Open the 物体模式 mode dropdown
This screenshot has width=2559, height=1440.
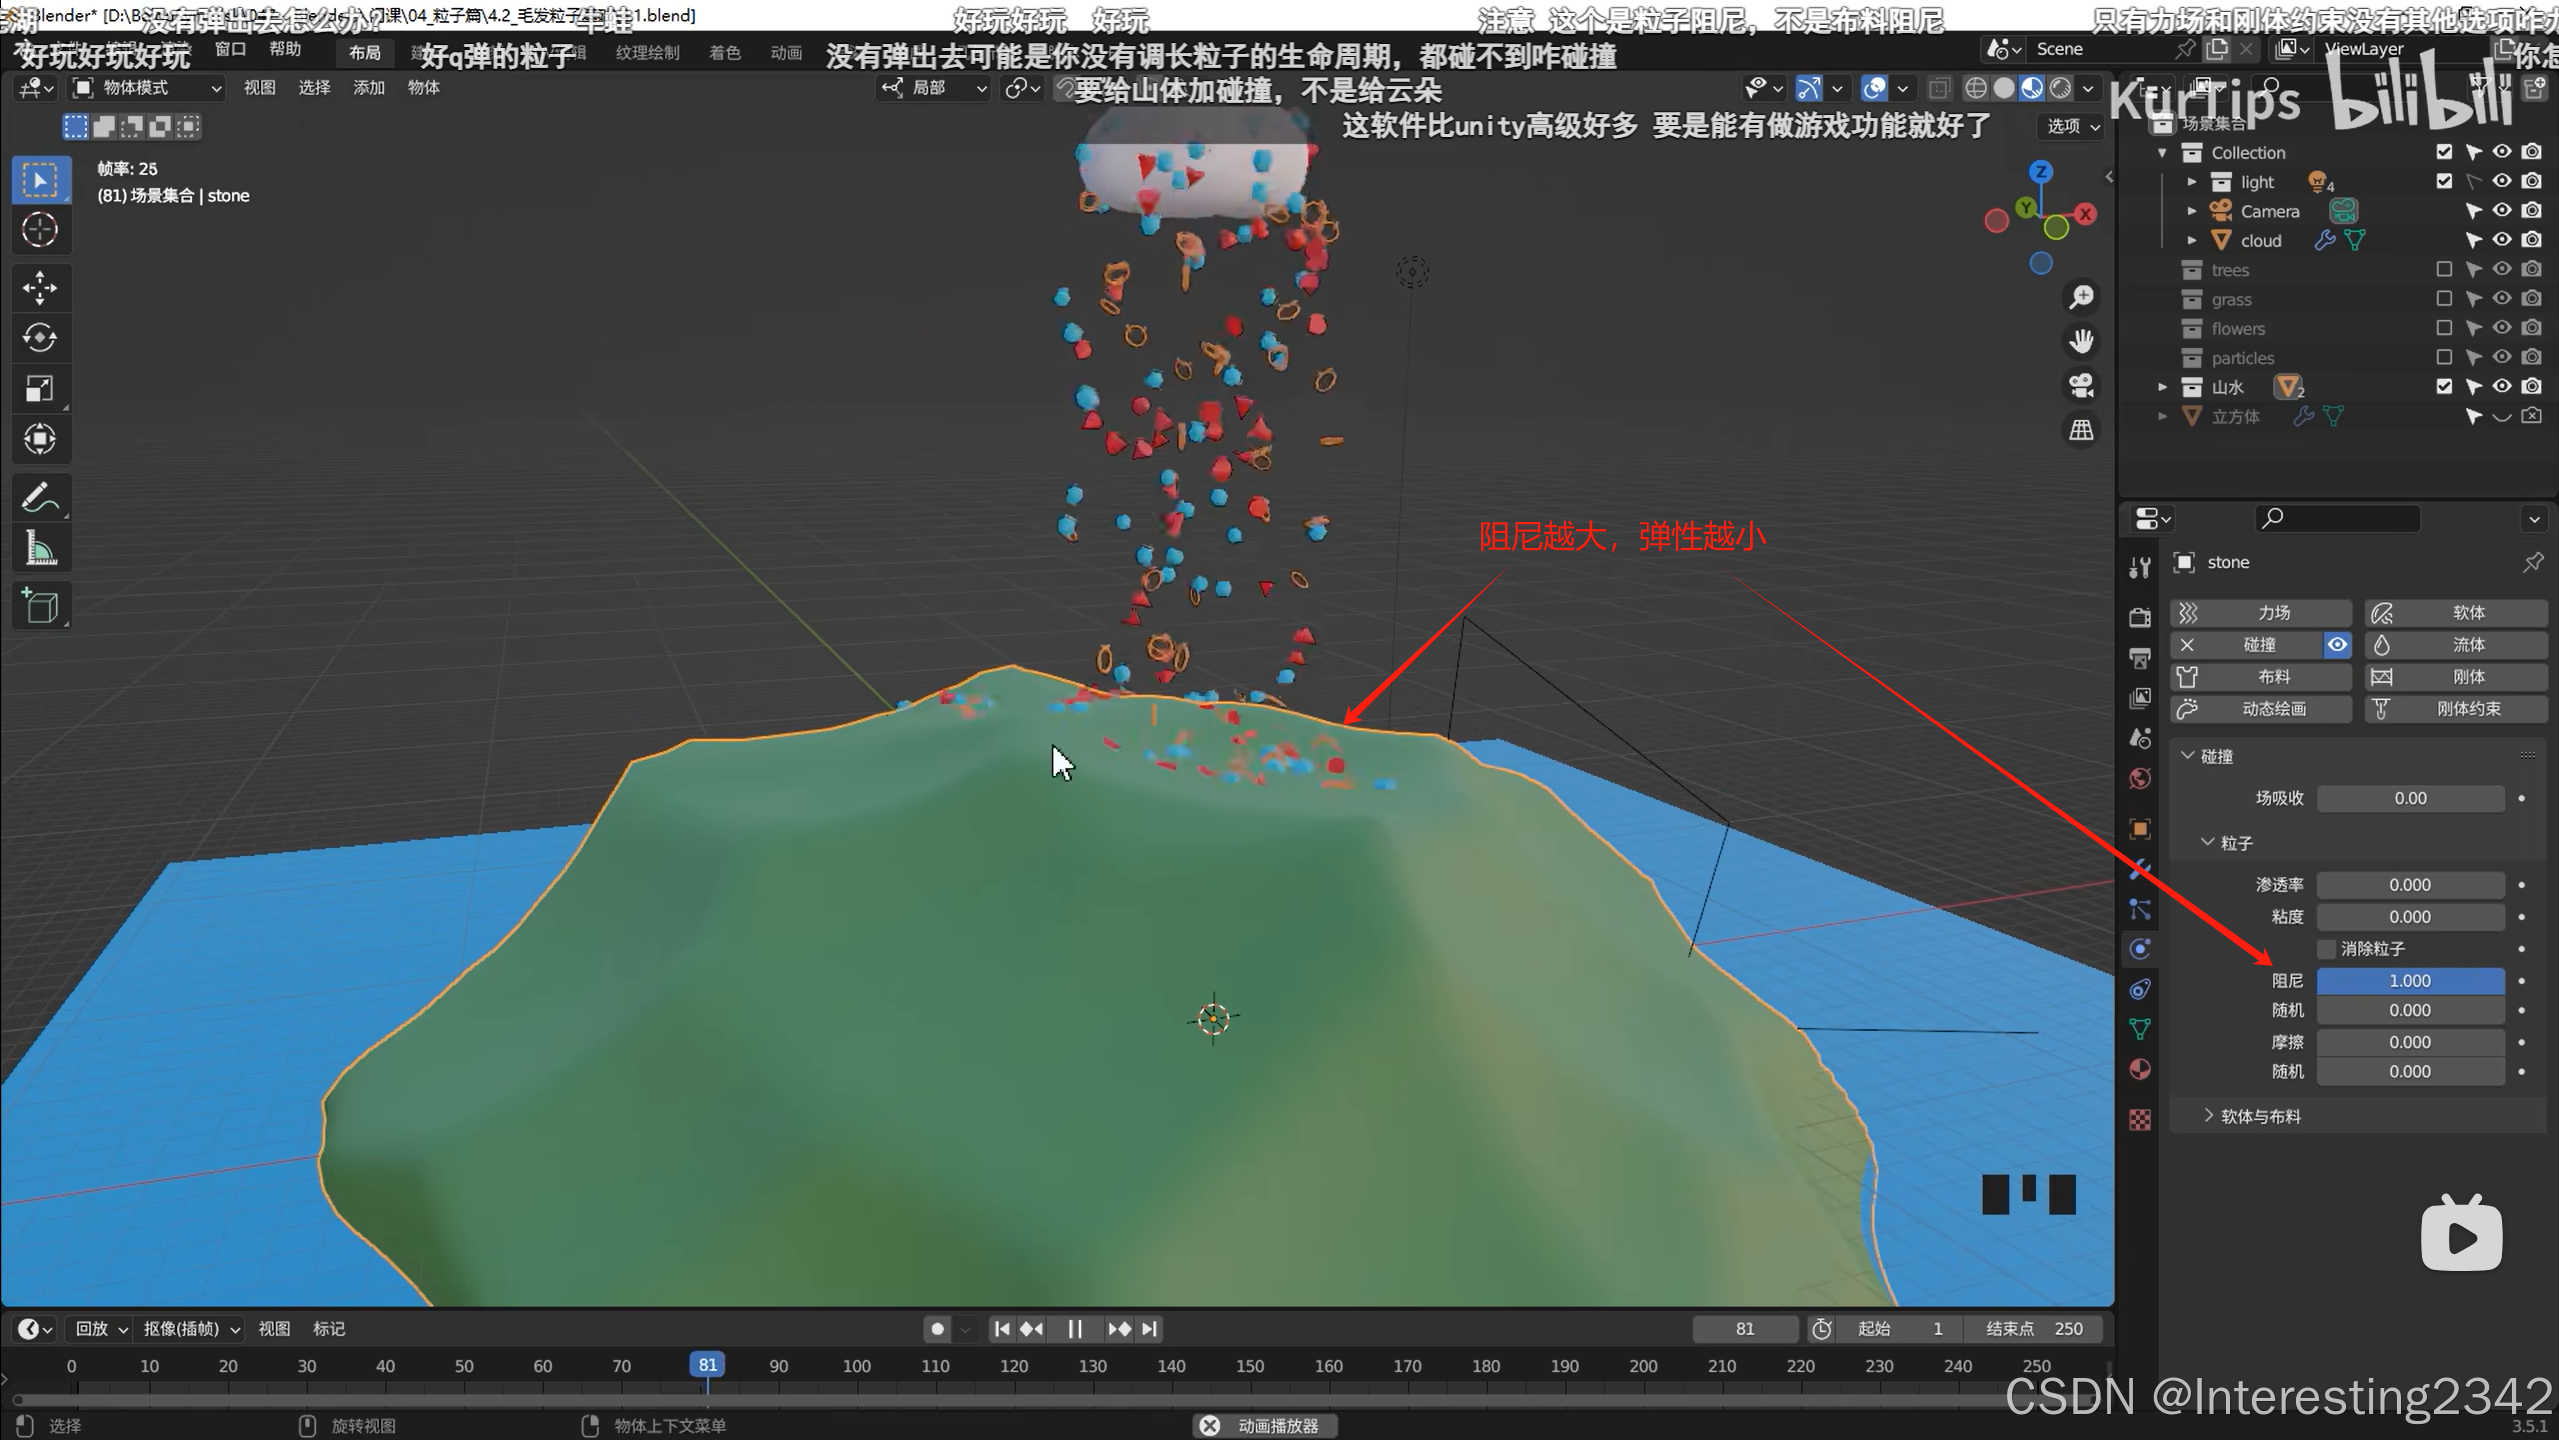click(146, 88)
